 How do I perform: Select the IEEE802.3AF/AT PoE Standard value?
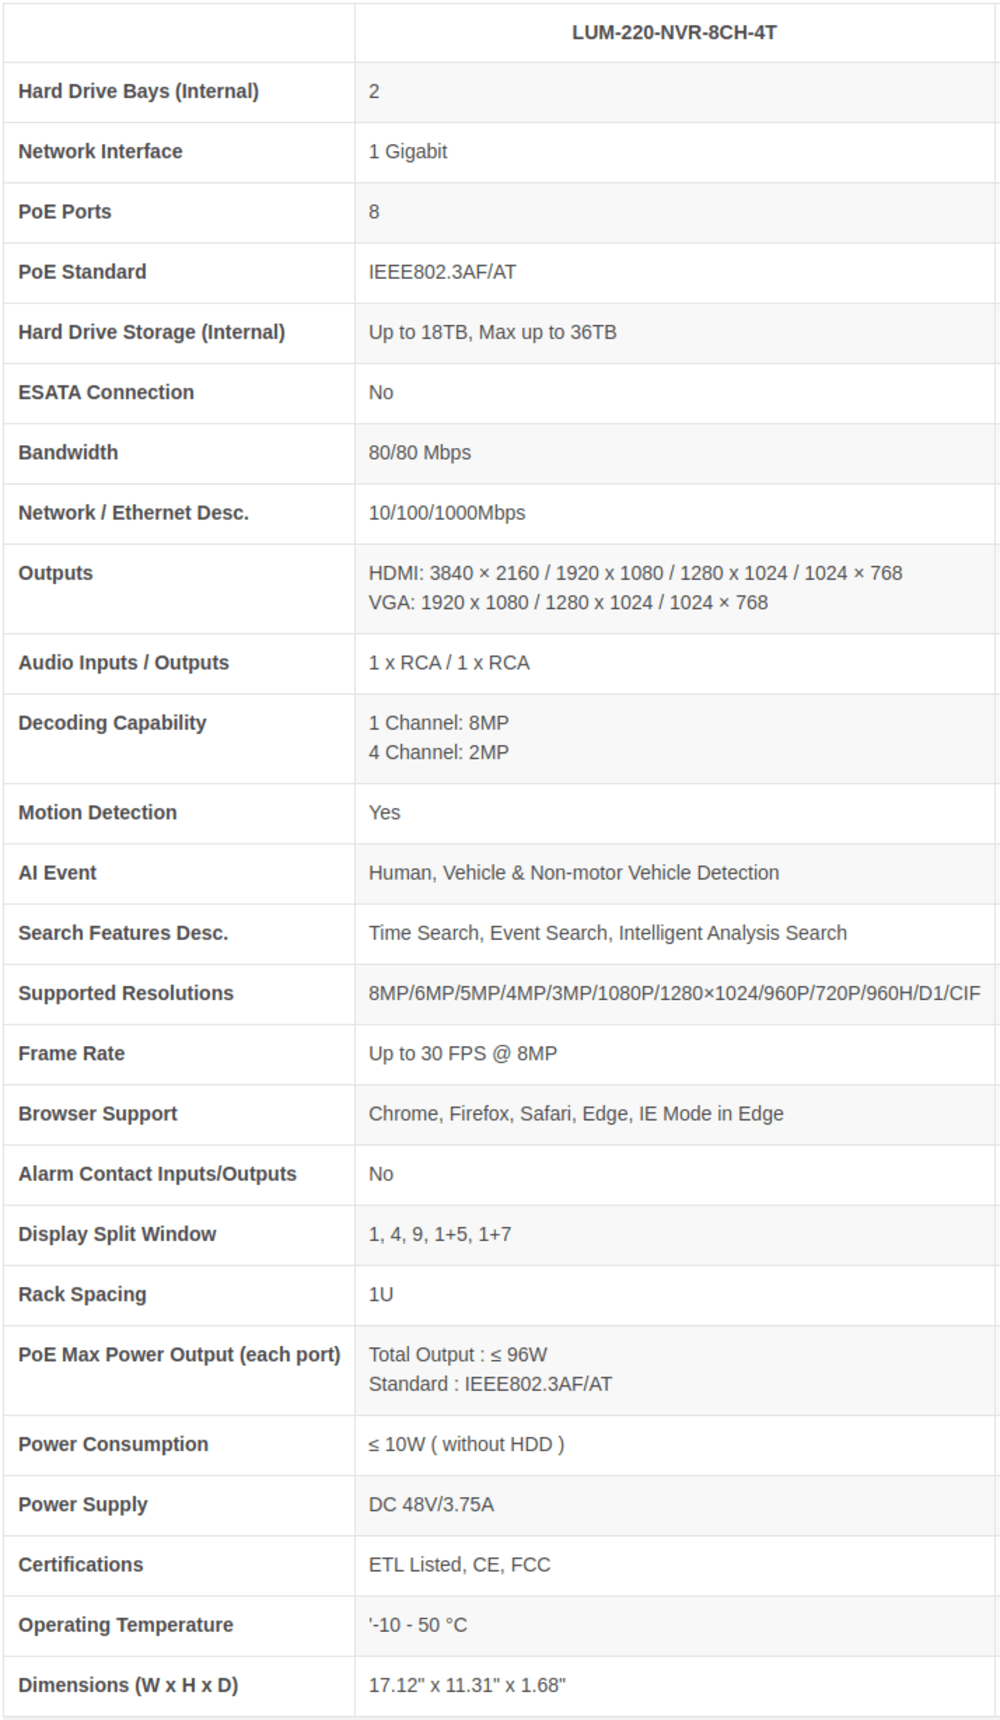point(442,272)
